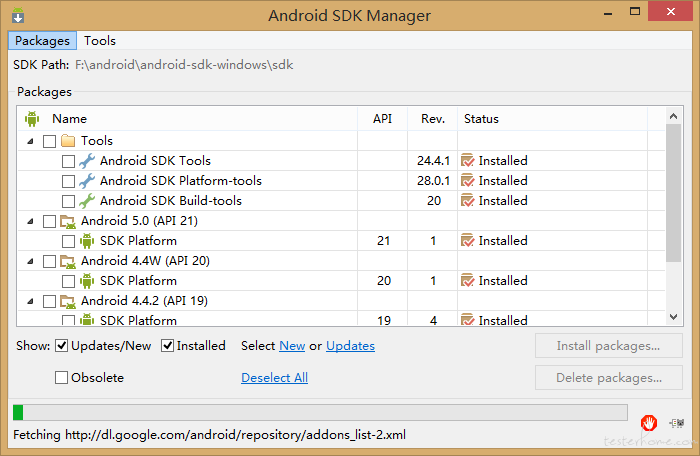Click the wrench icon for Android SDK Tools
700x456 pixels.
tap(87, 161)
